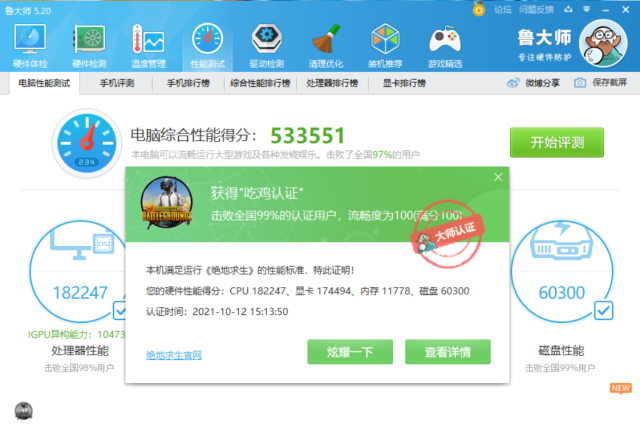Switch to 手机排行榜 tab
This screenshot has height=428, width=640.
coord(188,83)
